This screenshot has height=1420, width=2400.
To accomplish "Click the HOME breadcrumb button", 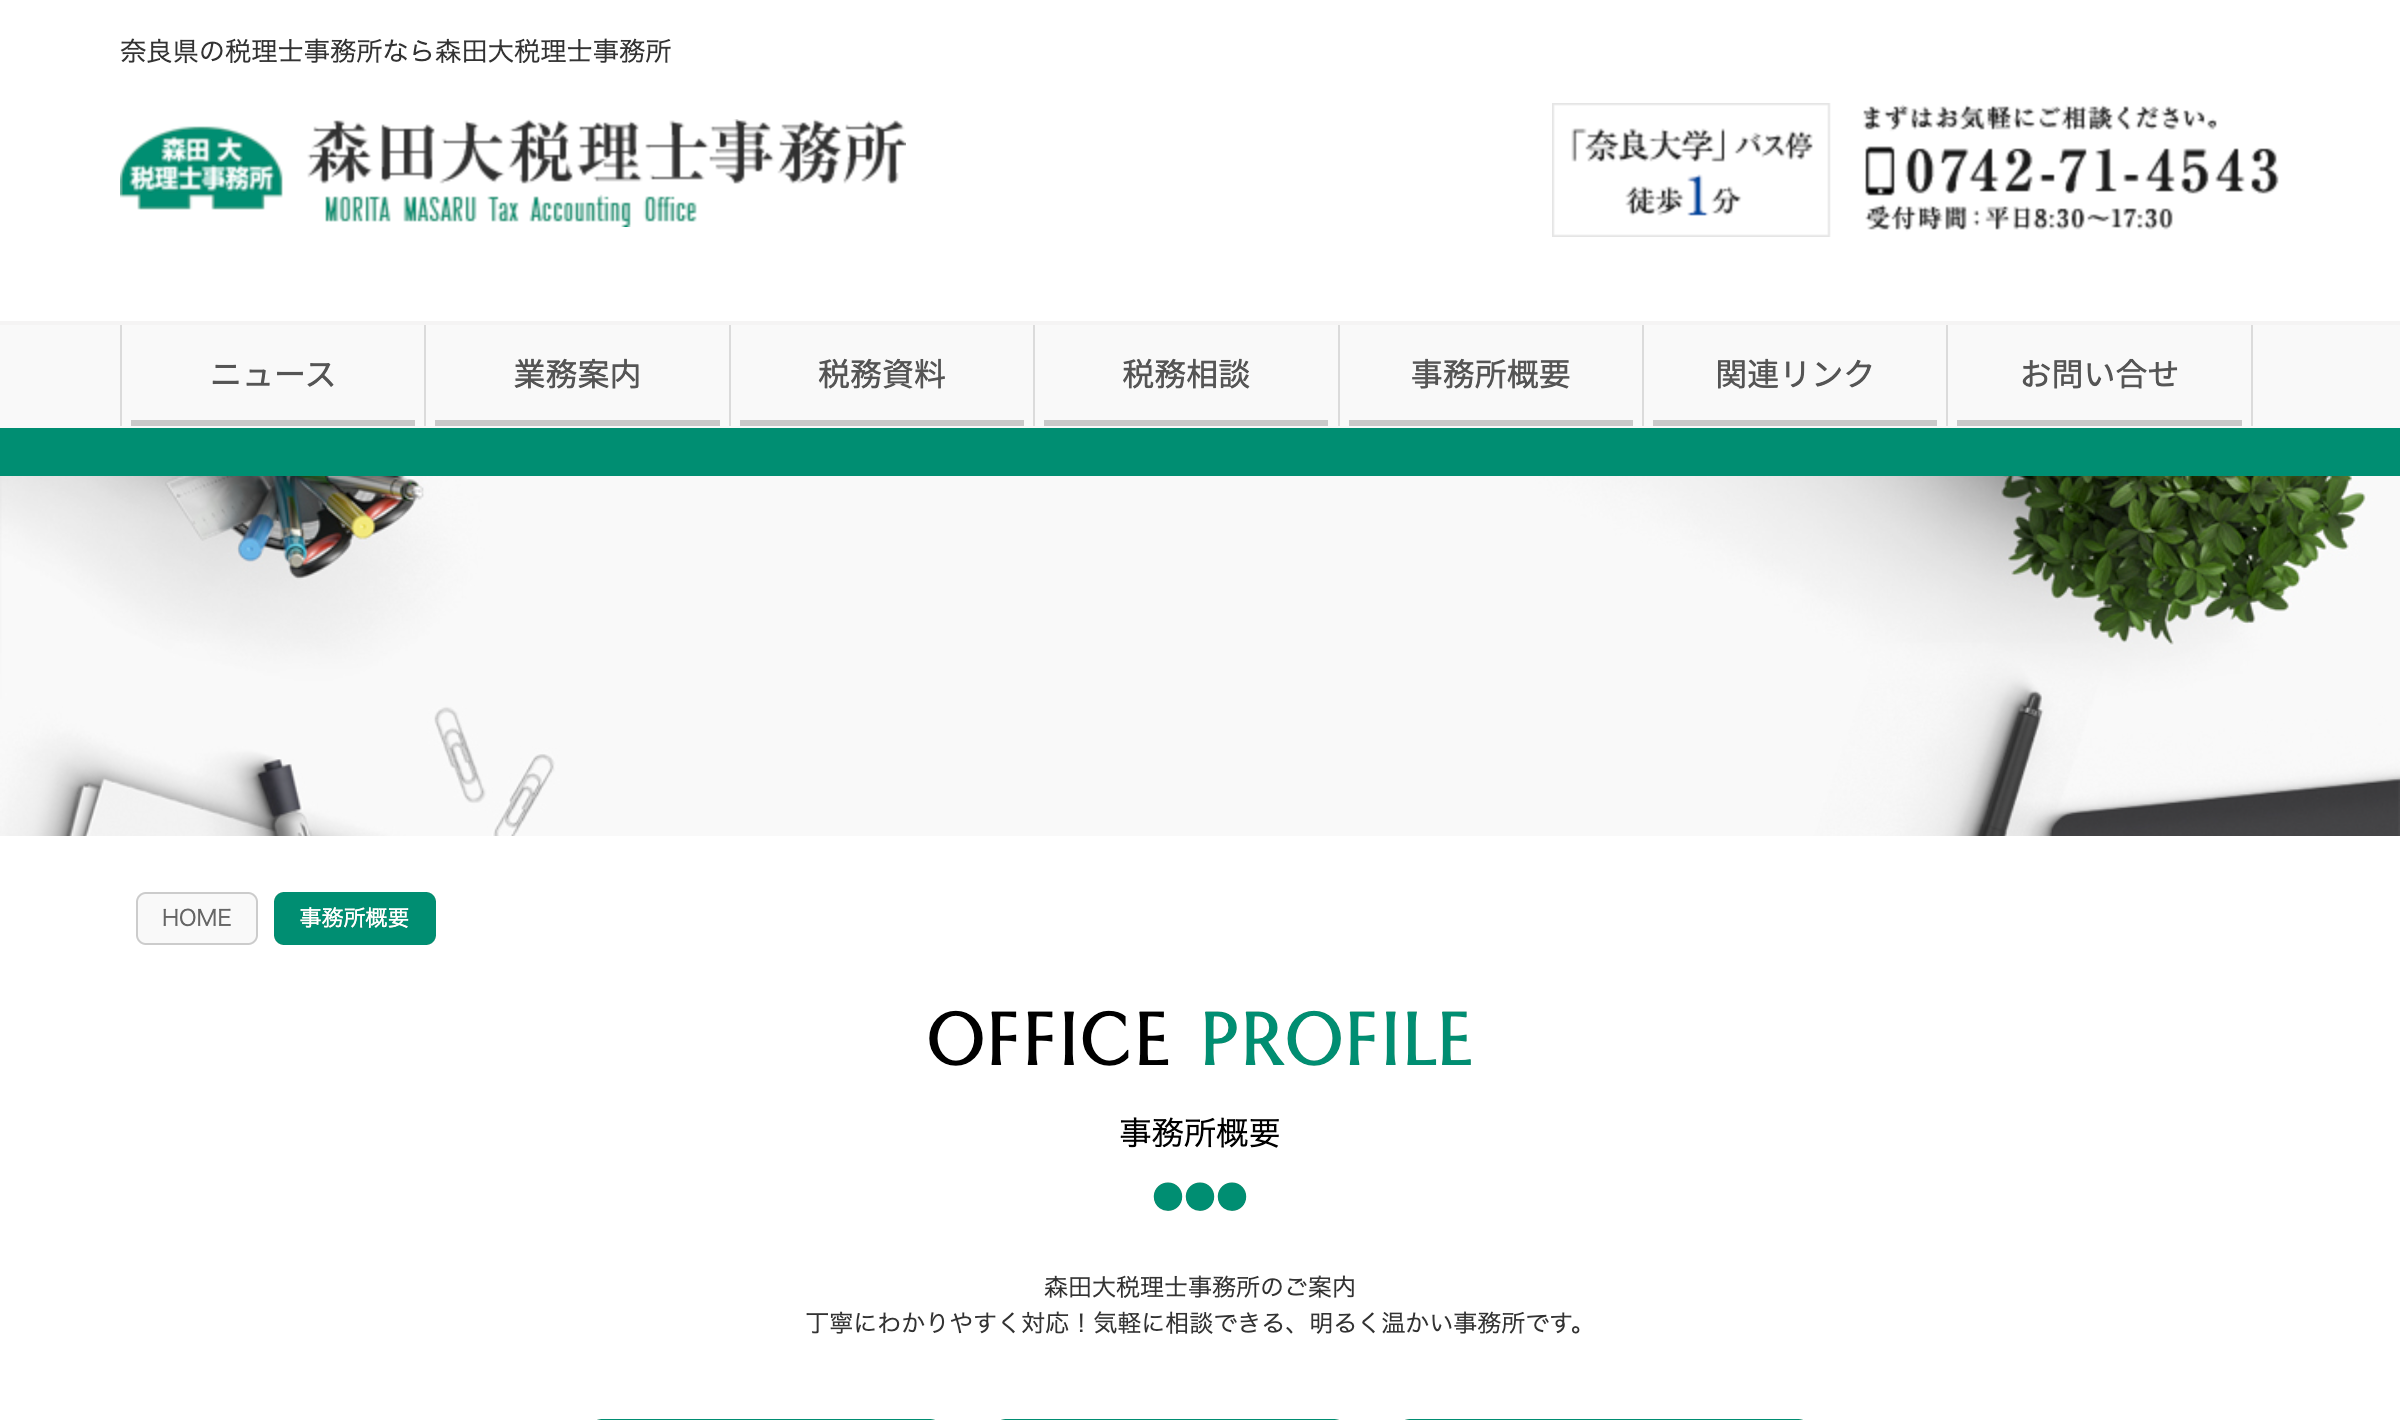I will [x=197, y=918].
